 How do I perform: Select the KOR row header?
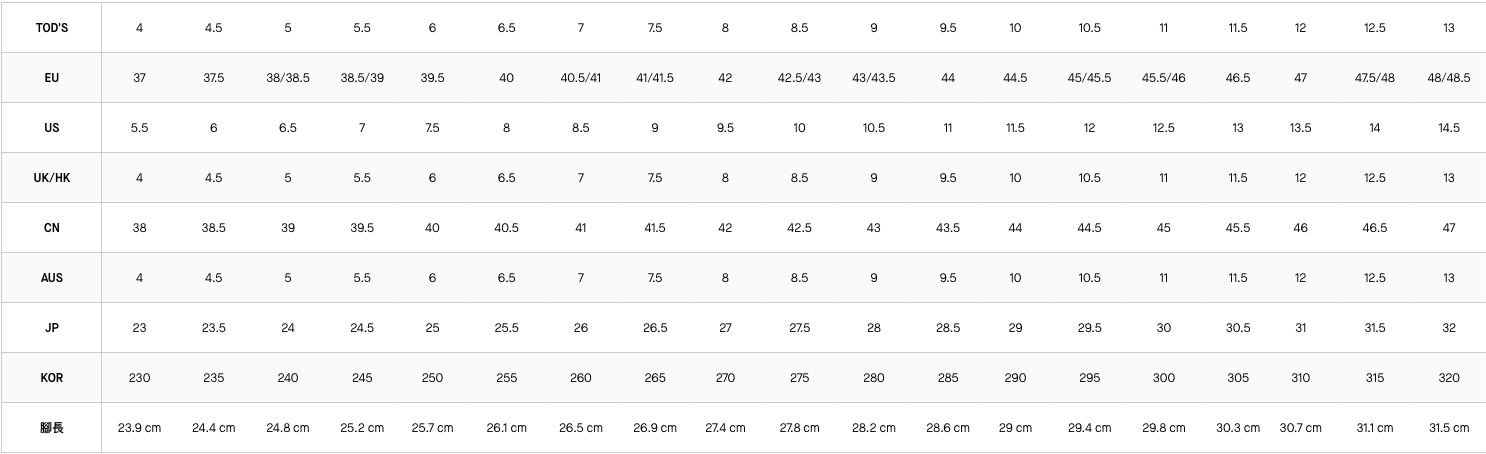[51, 378]
